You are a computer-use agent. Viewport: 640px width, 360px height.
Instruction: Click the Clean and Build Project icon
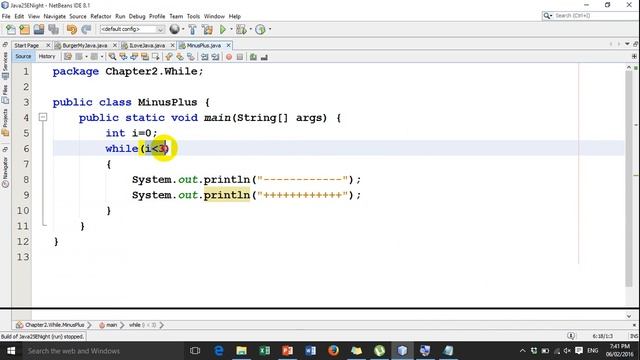207,29
